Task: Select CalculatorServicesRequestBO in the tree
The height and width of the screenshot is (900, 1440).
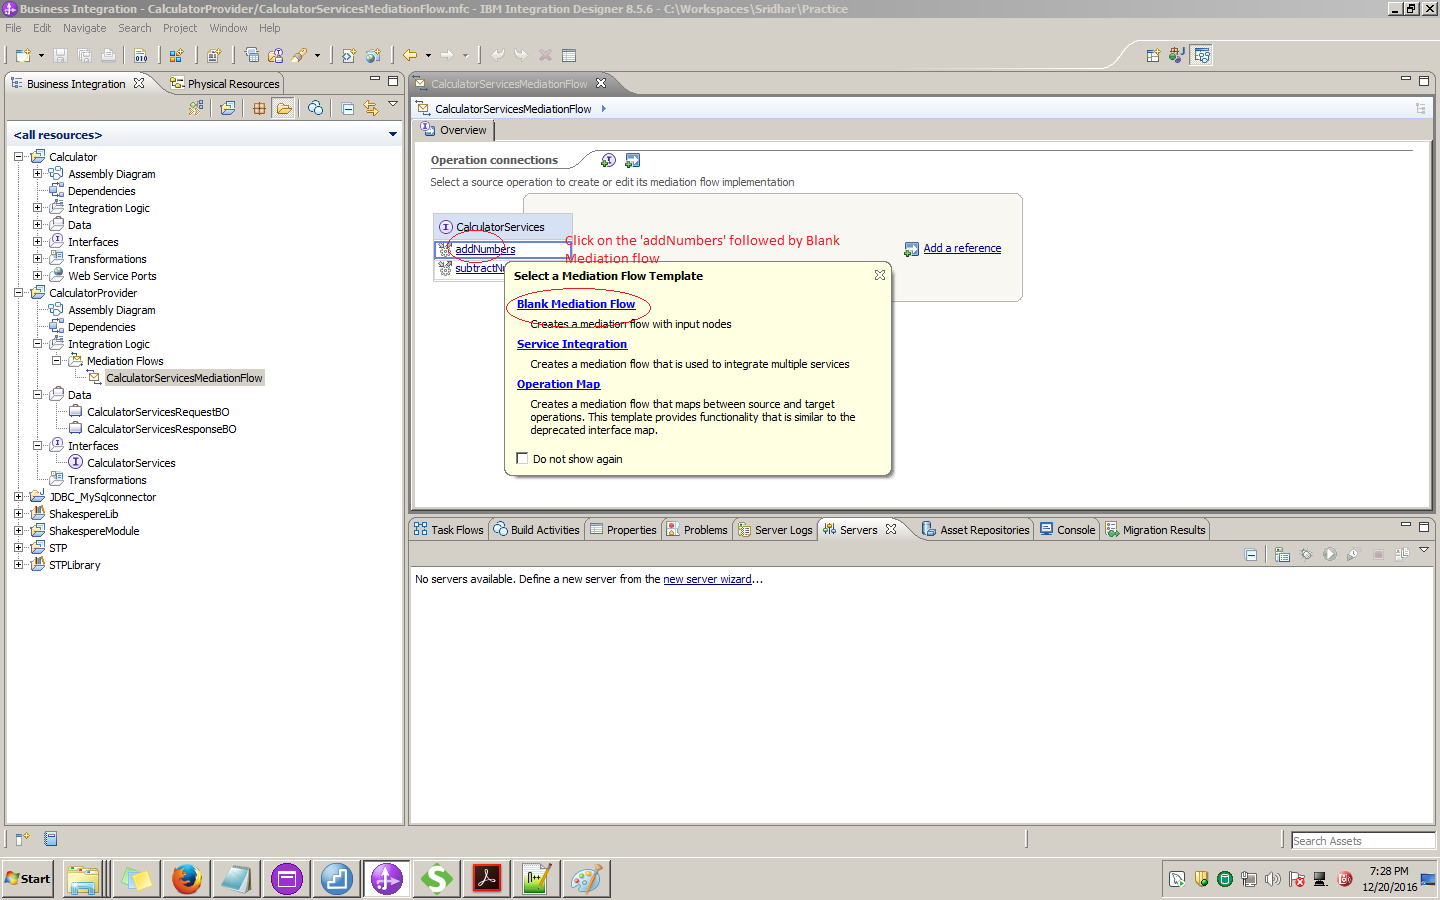Action: pos(158,412)
